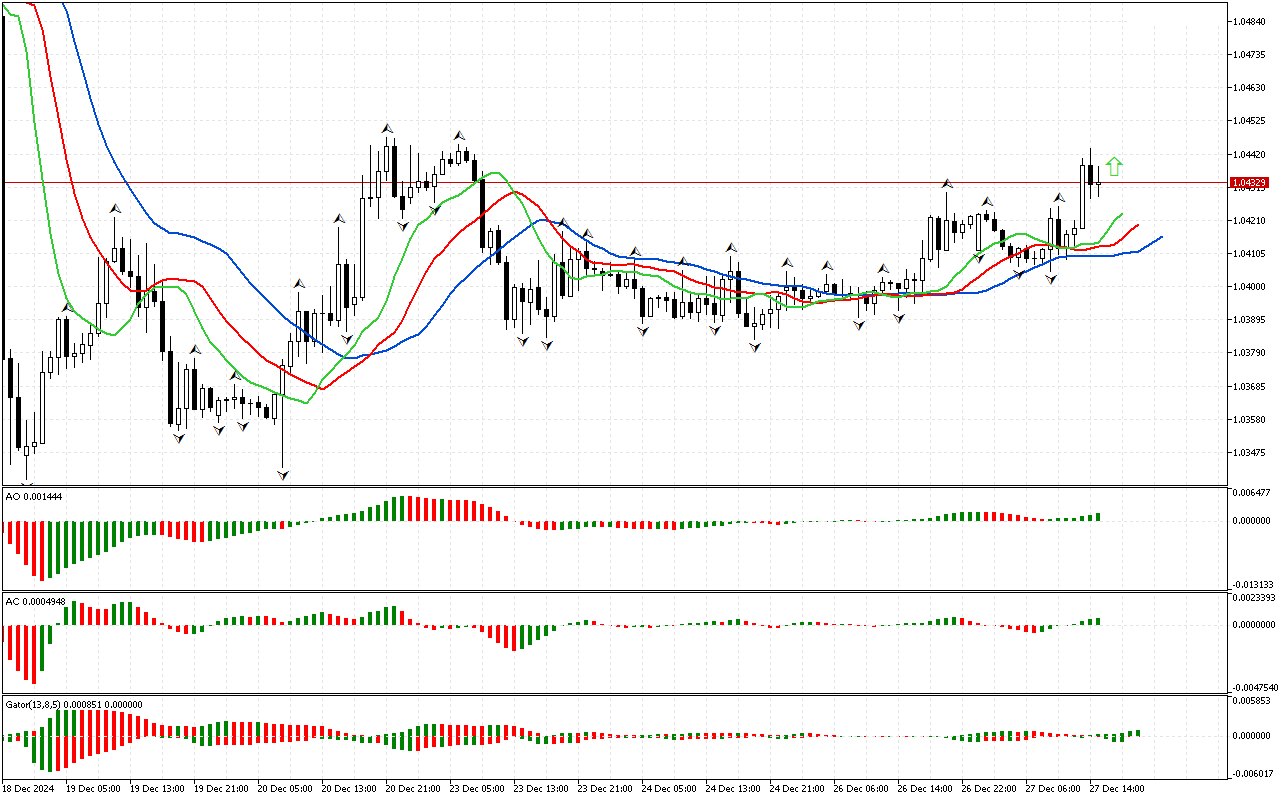
Task: Click the 19 Dec 13:00 time label
Action: pos(157,789)
